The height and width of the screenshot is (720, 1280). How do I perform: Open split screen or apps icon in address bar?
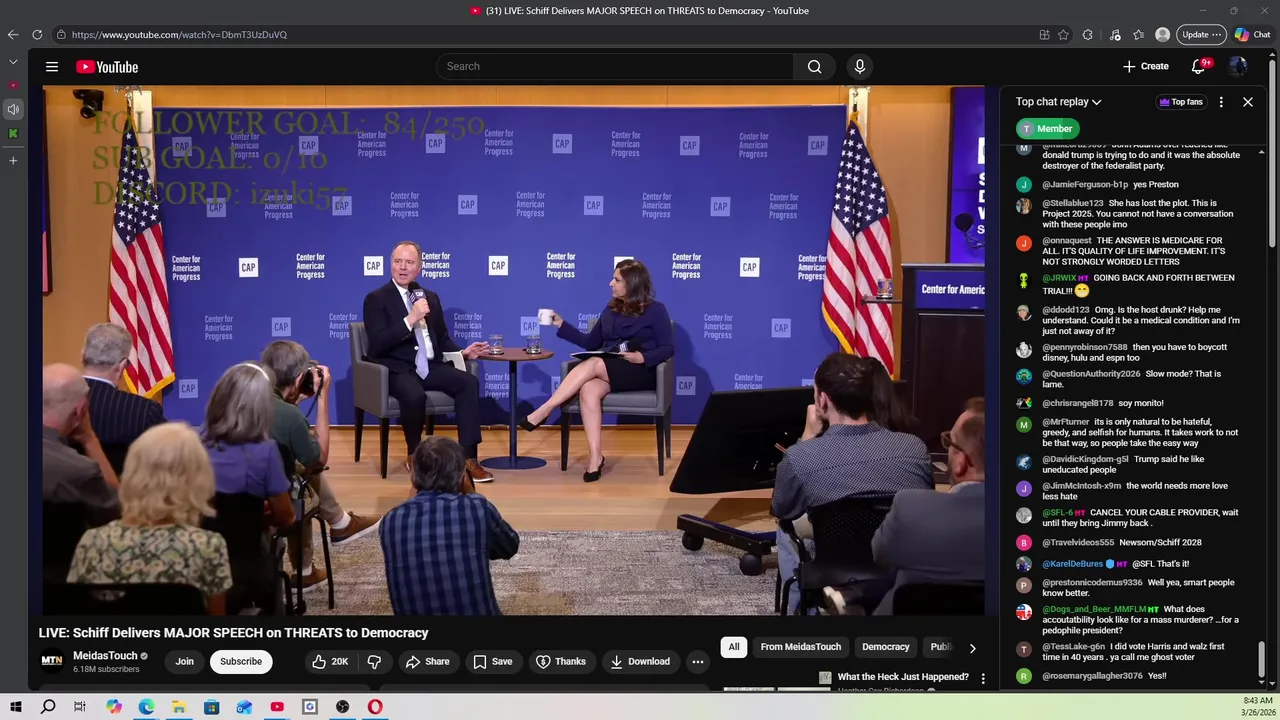[x=1044, y=35]
